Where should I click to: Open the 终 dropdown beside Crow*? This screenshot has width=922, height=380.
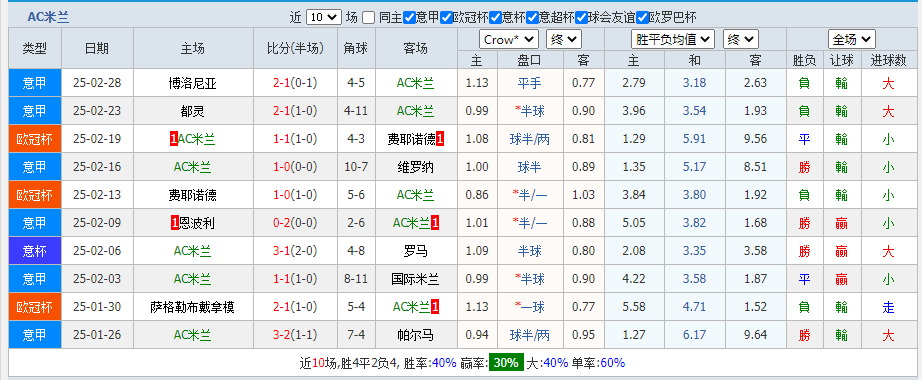click(x=564, y=39)
